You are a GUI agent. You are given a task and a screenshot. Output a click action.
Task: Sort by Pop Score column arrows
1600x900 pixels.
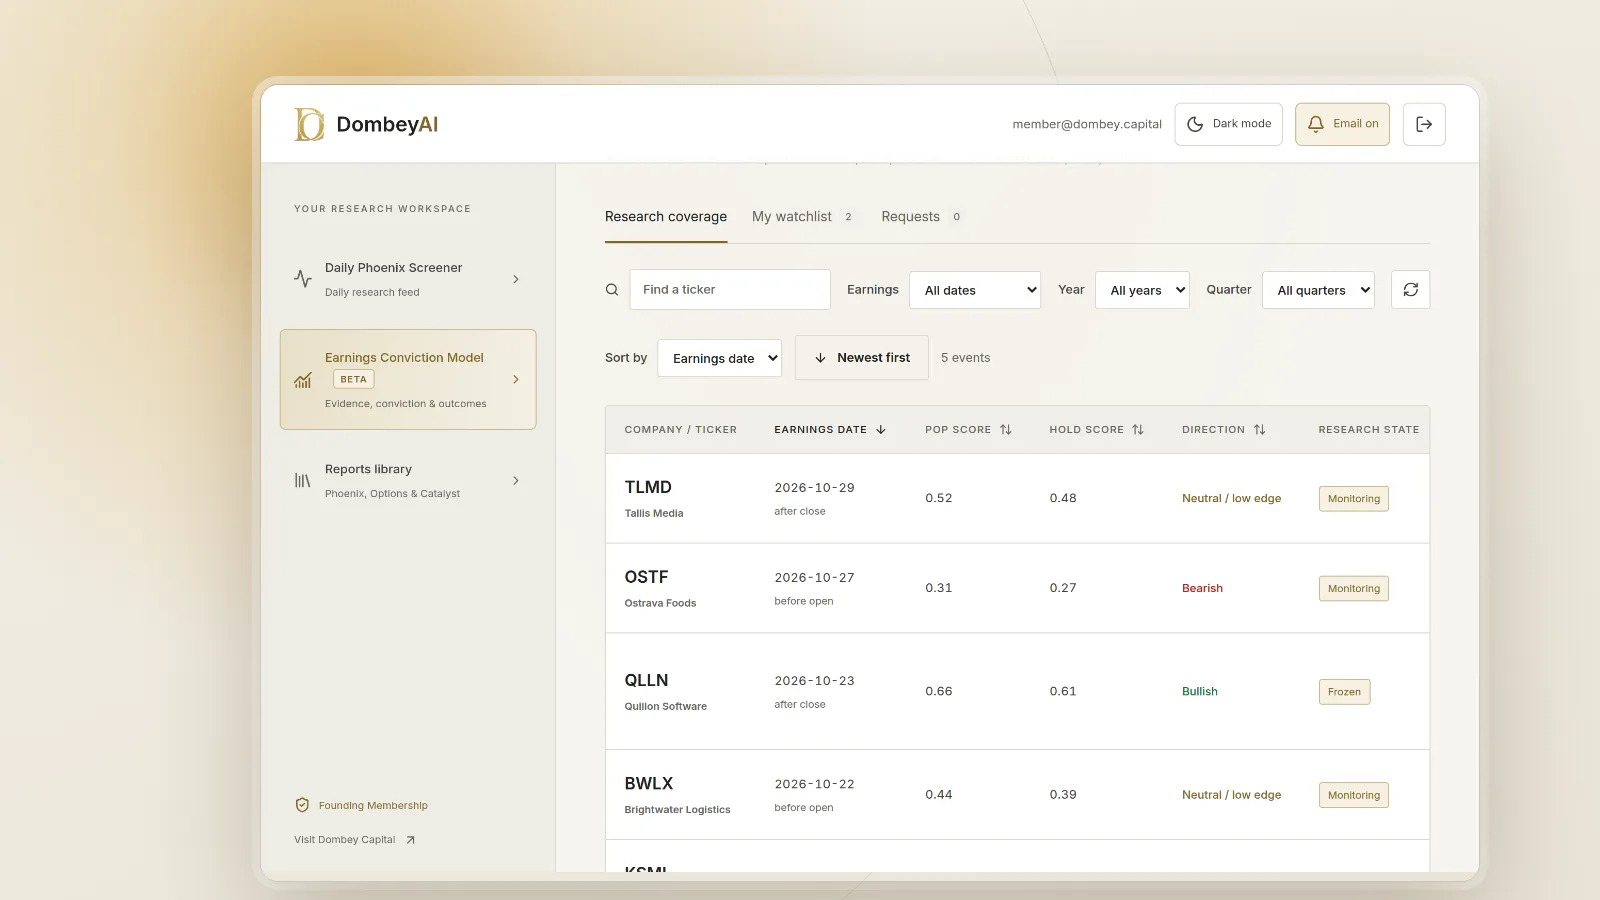pos(1006,430)
